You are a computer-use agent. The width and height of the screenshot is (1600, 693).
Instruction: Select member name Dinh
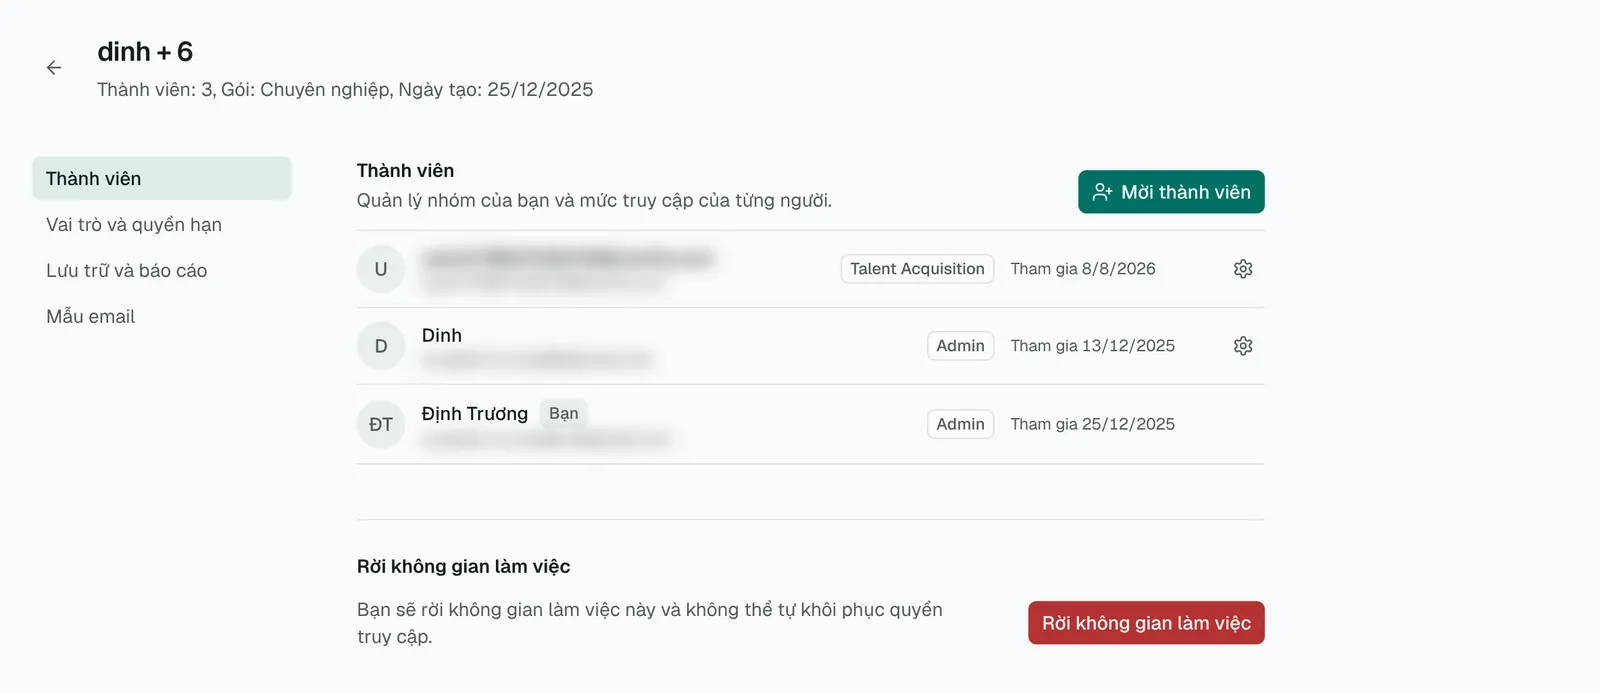tap(442, 336)
